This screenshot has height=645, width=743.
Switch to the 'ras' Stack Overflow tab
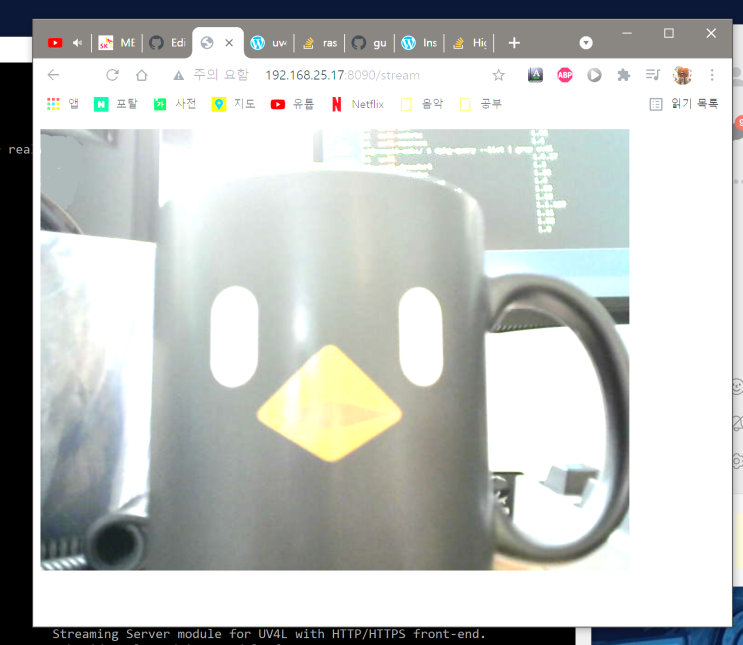pyautogui.click(x=320, y=43)
